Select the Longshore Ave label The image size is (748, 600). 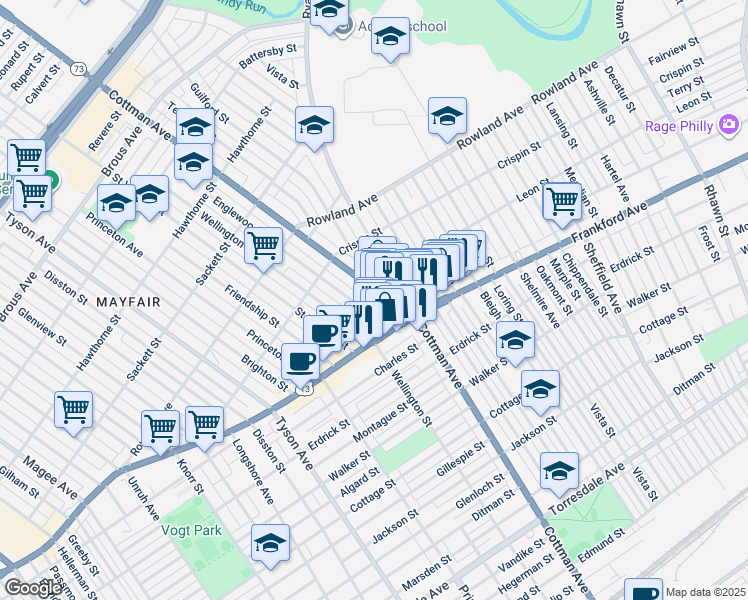252,472
